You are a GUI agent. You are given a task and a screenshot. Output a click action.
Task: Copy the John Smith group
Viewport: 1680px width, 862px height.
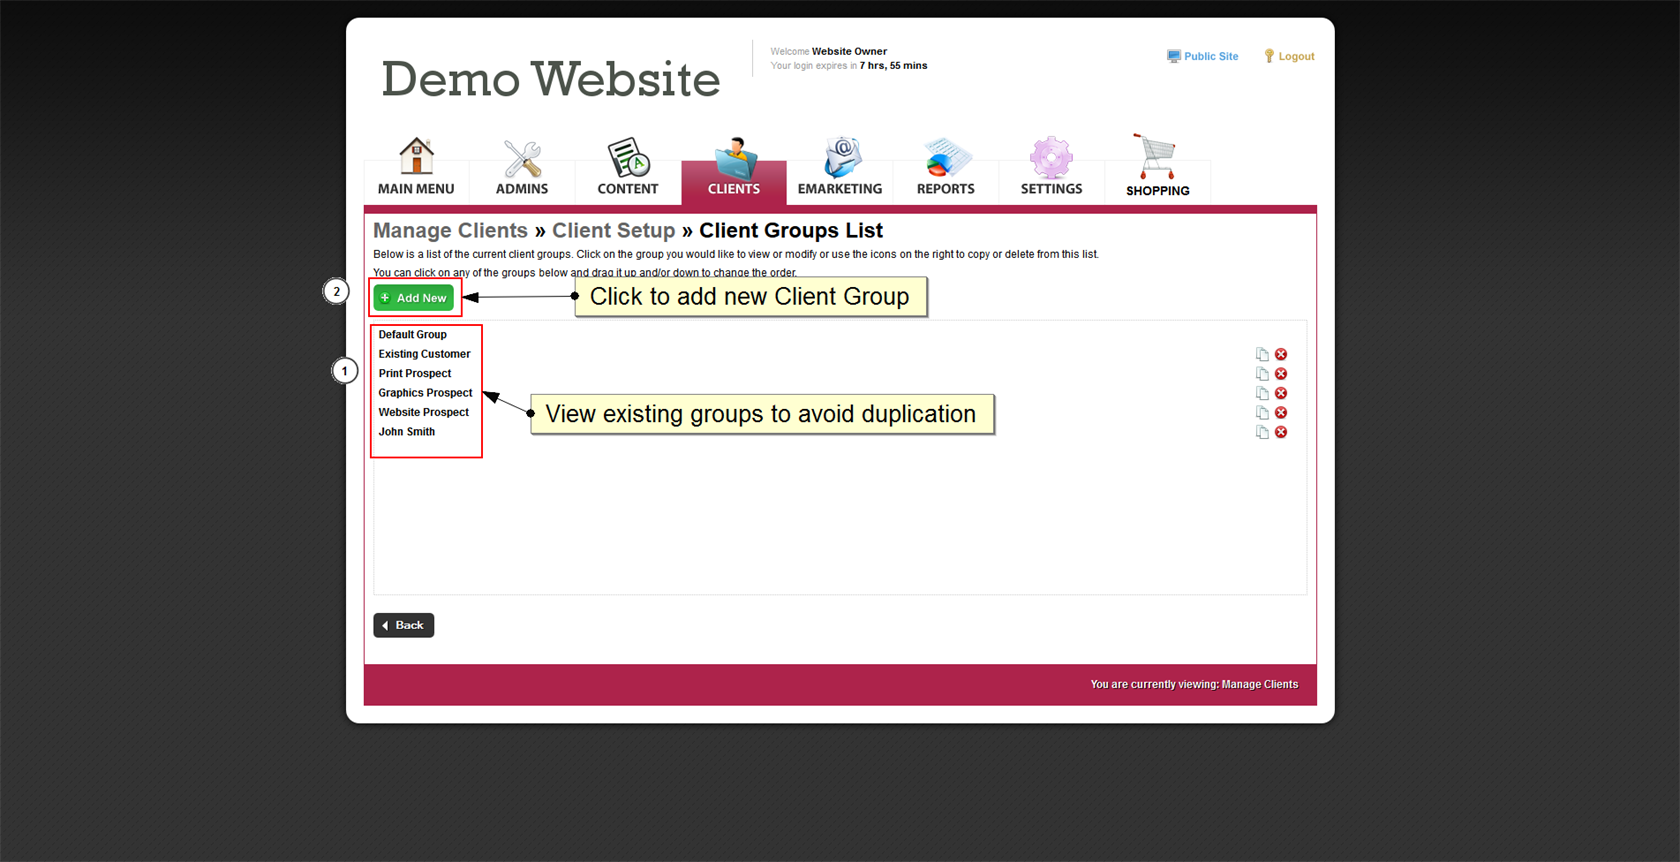click(1262, 432)
